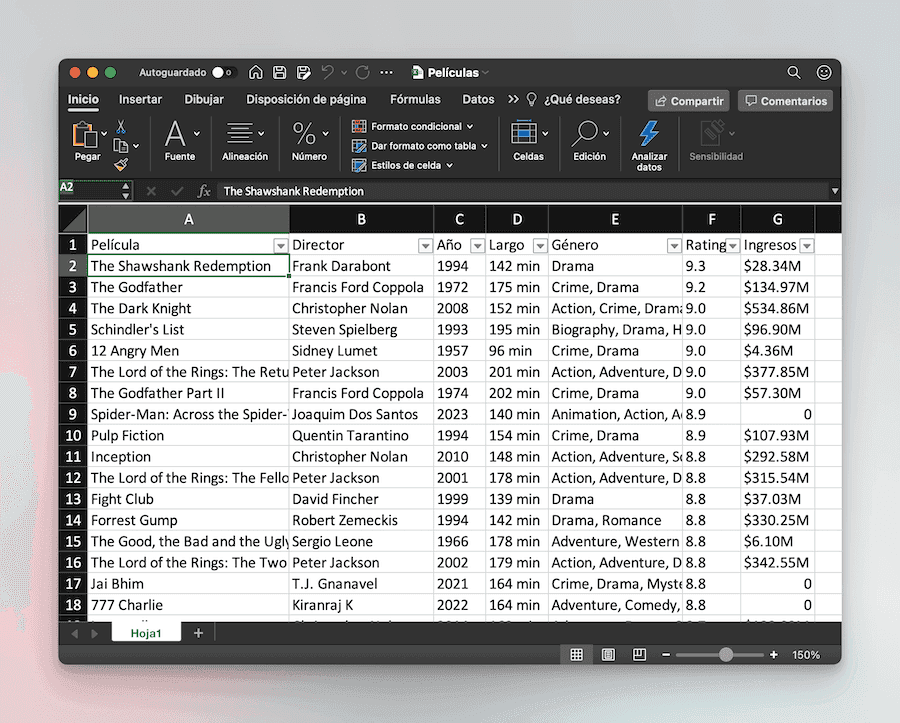Viewport: 900px width, 723px height.
Task: Click the Pegar clipboard icon
Action: click(x=84, y=135)
